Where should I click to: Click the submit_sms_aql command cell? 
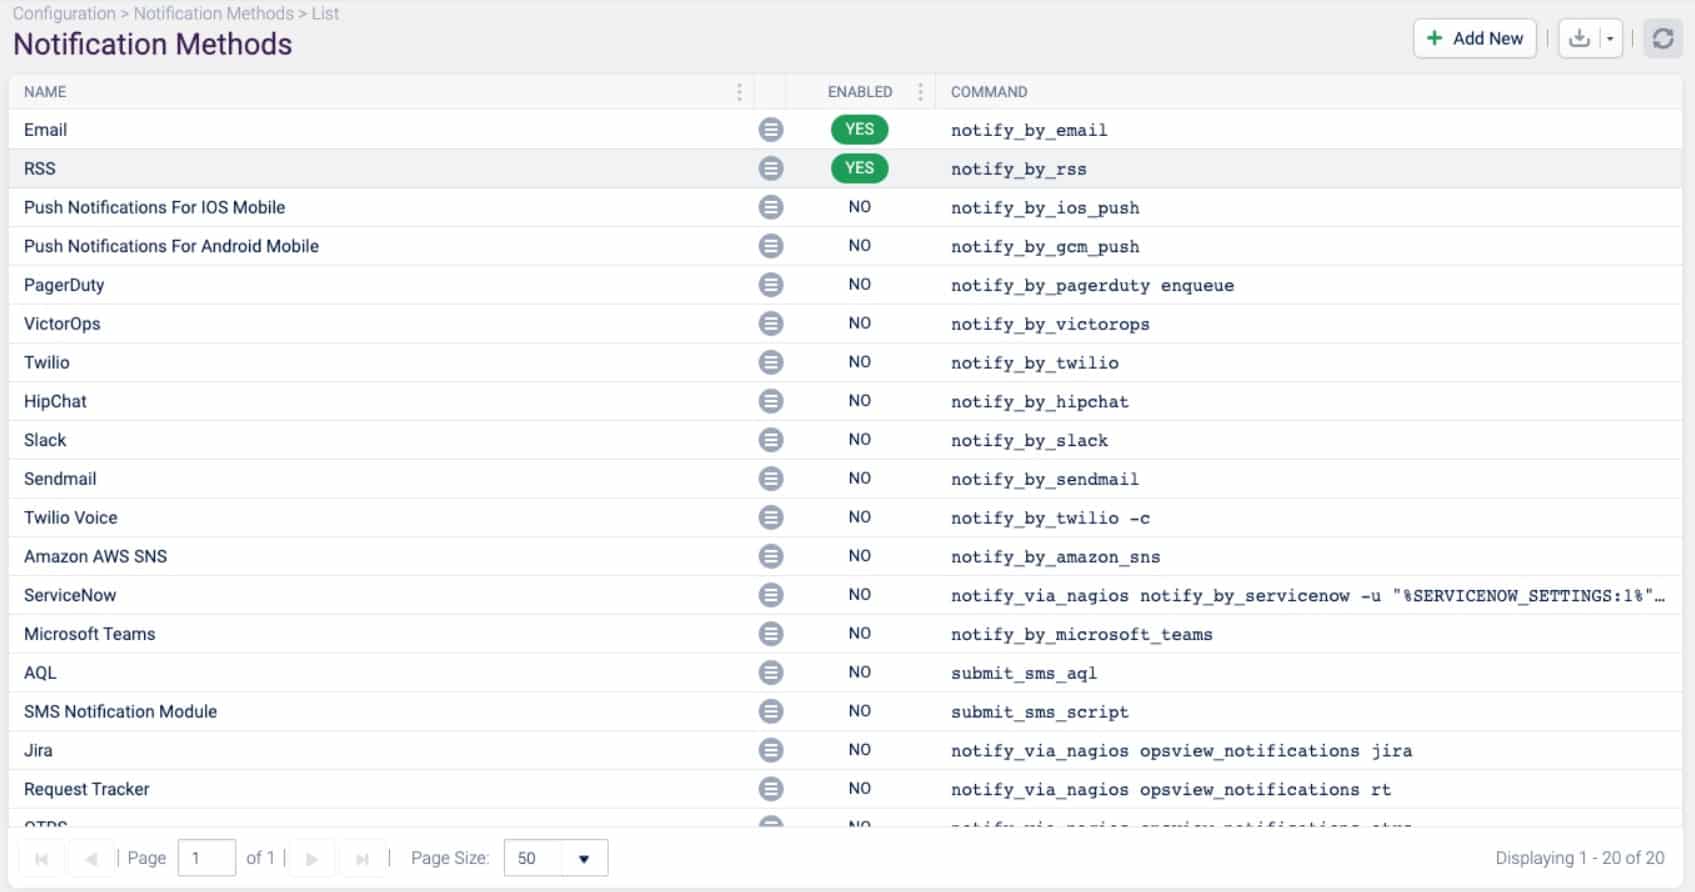click(x=1024, y=673)
